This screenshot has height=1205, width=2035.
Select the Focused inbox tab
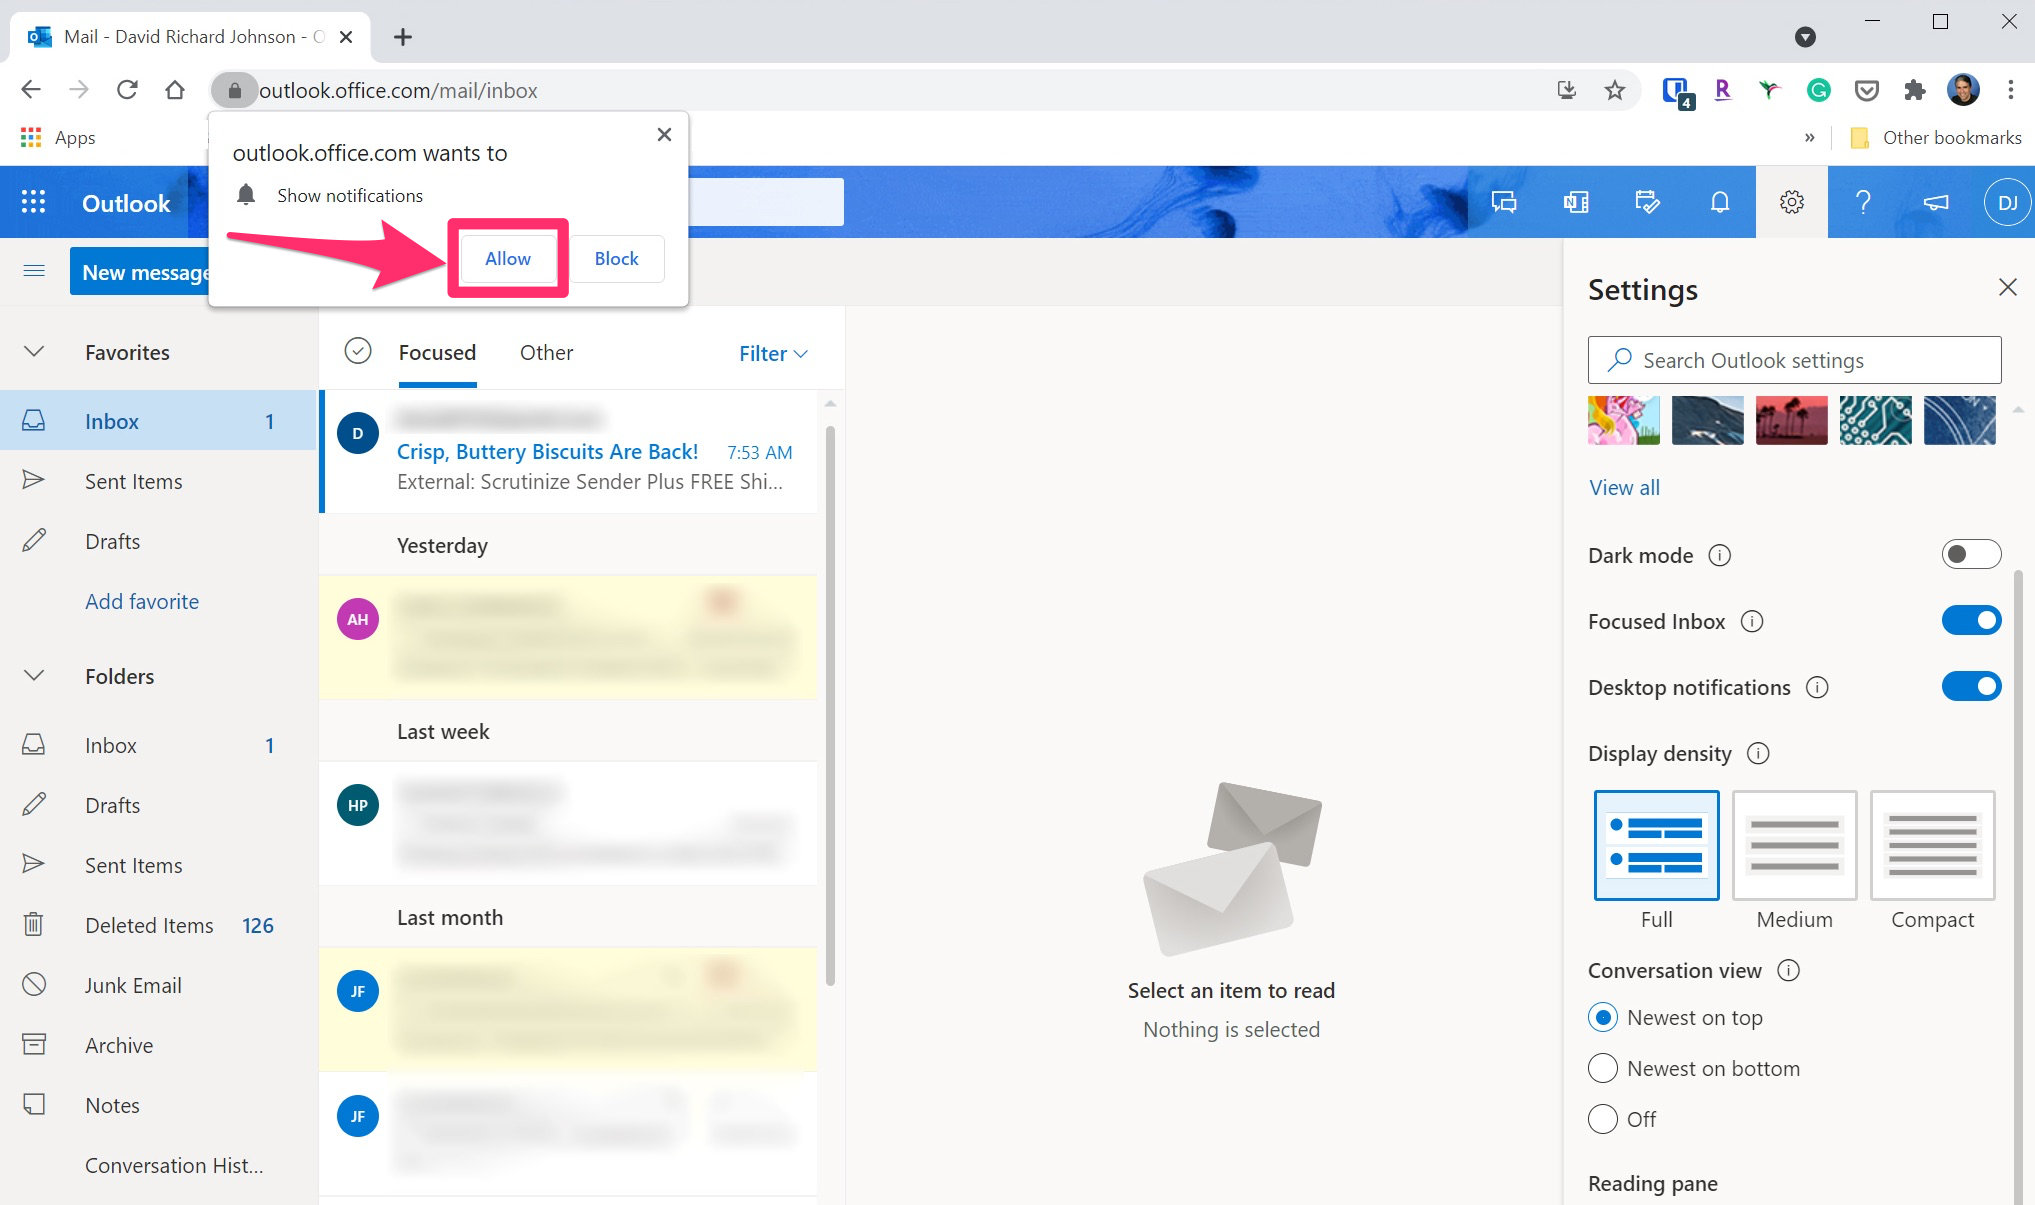click(x=437, y=351)
